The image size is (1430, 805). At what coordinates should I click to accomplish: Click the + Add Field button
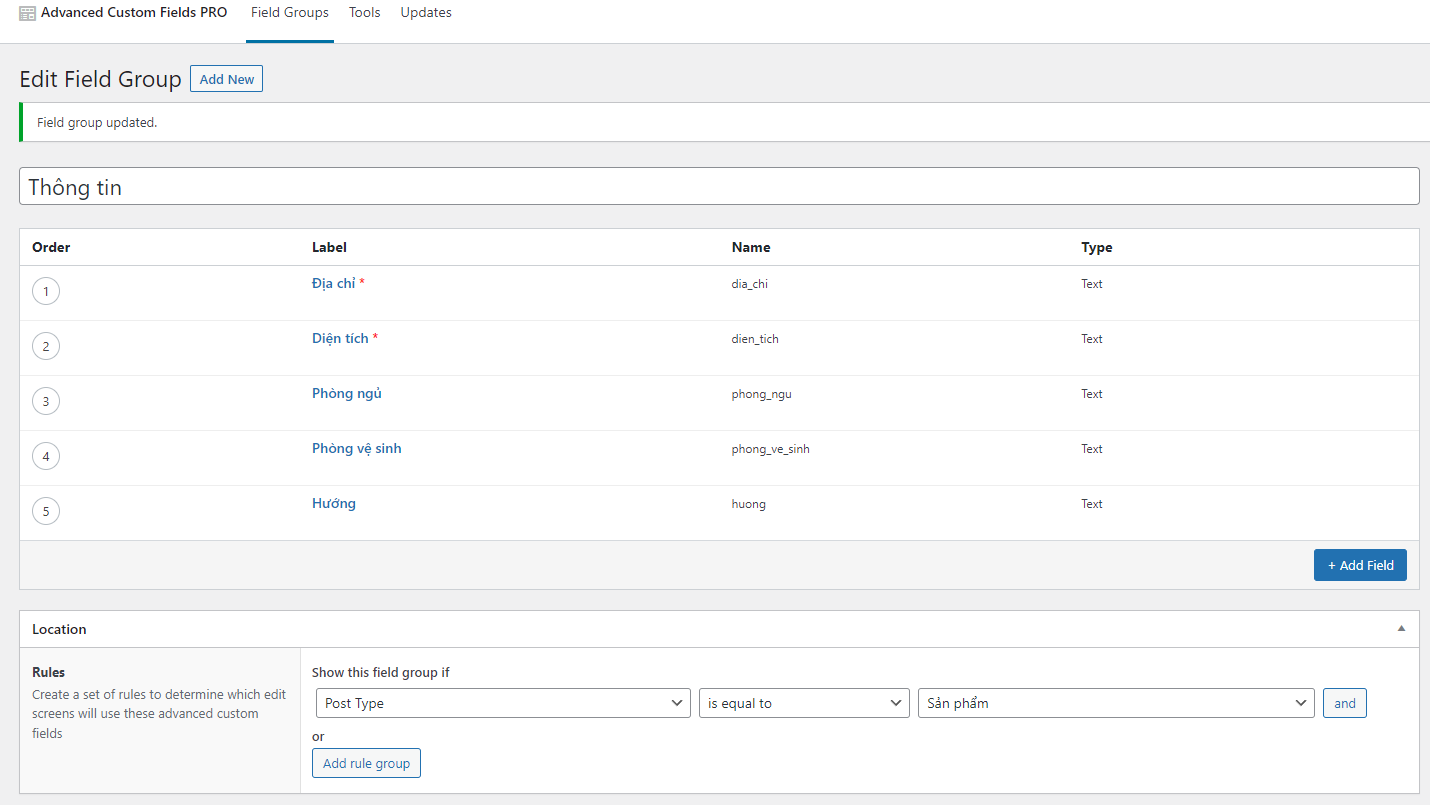(1360, 565)
